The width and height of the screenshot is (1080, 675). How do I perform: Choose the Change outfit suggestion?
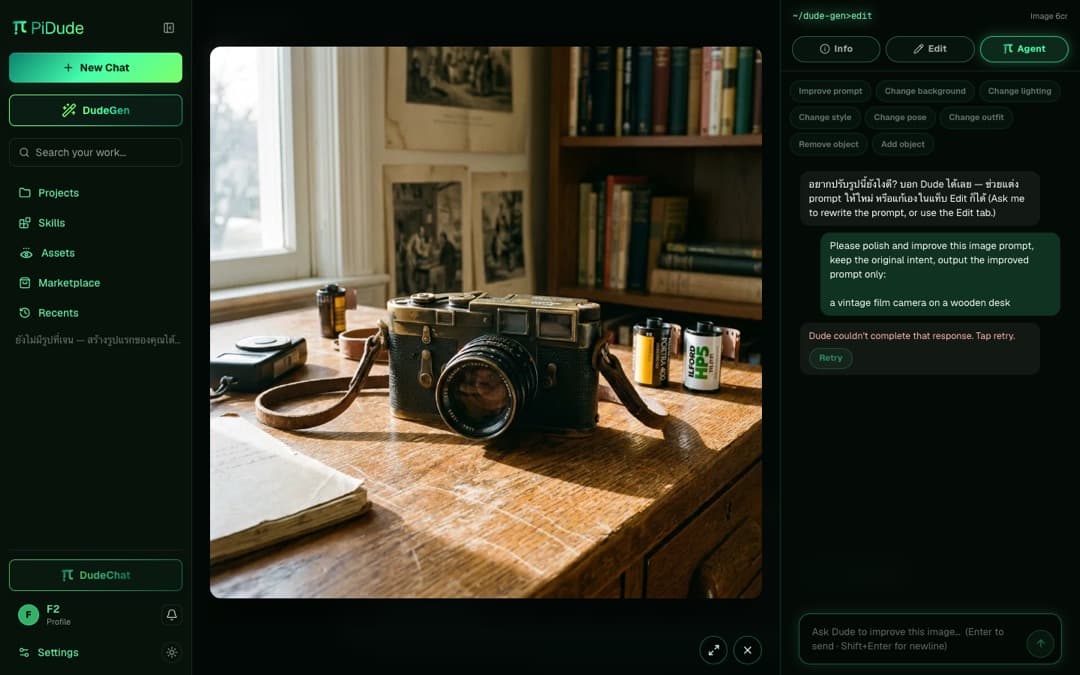[976, 117]
